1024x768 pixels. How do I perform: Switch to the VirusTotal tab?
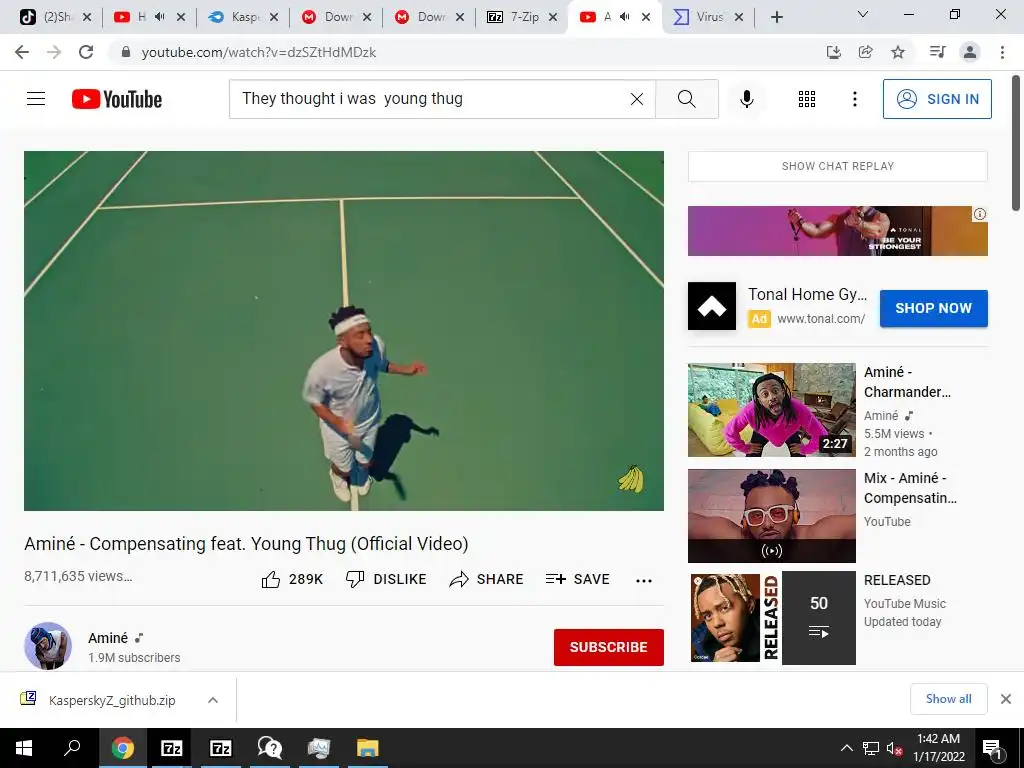[709, 17]
